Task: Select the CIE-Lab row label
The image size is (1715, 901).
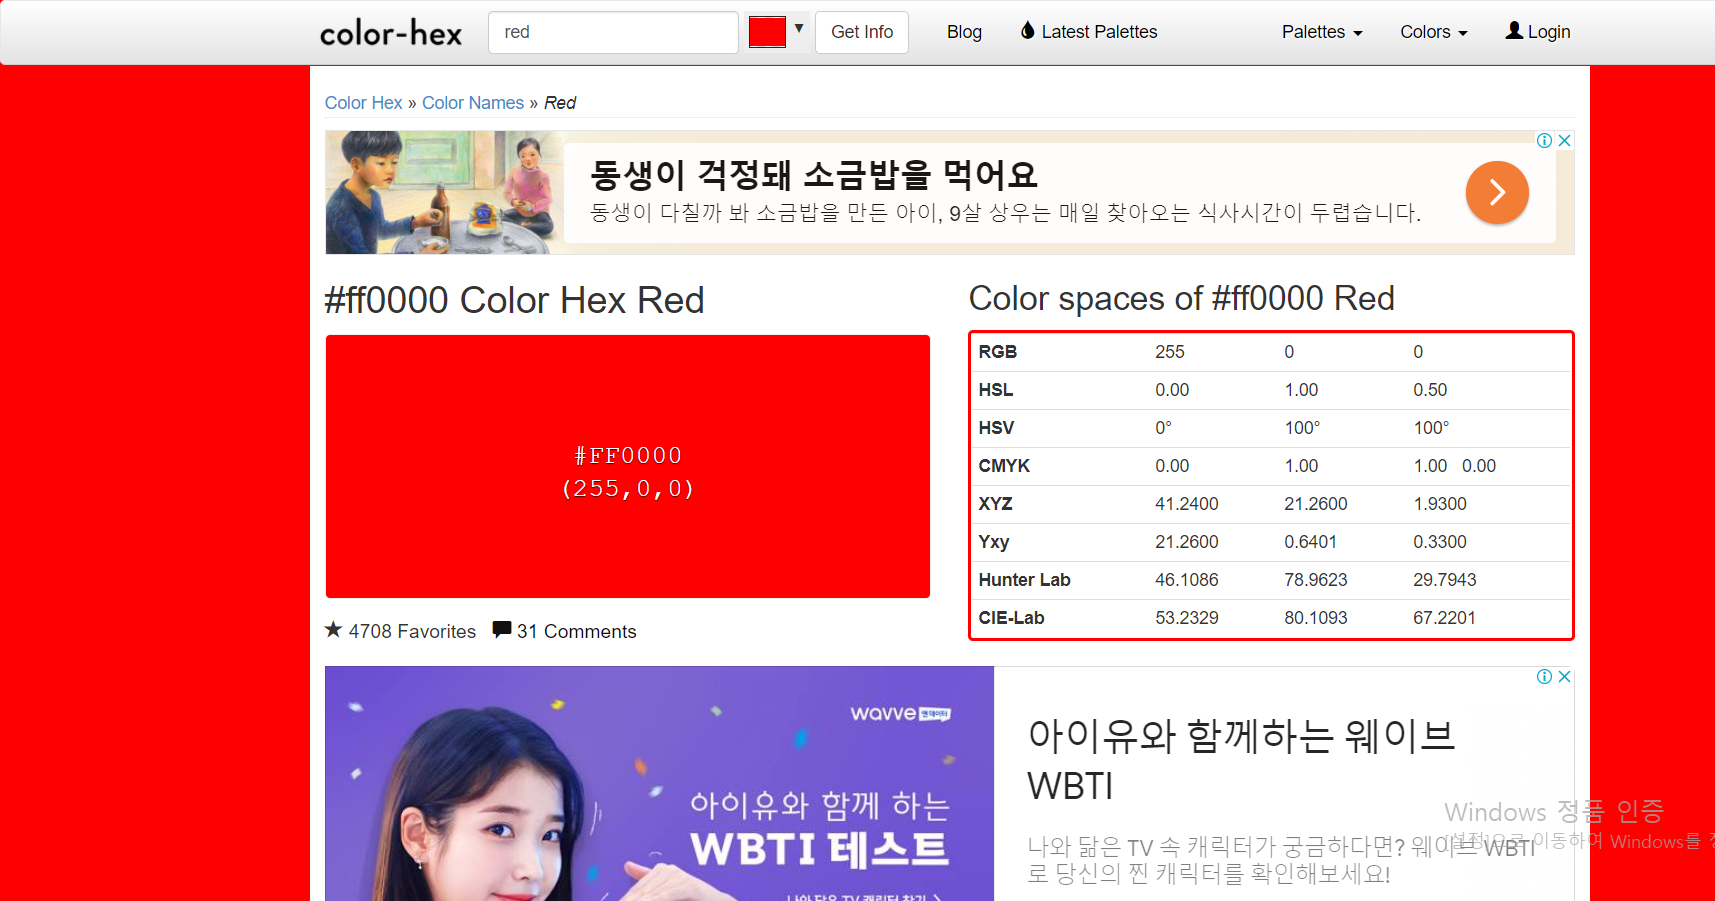Action: click(1011, 618)
